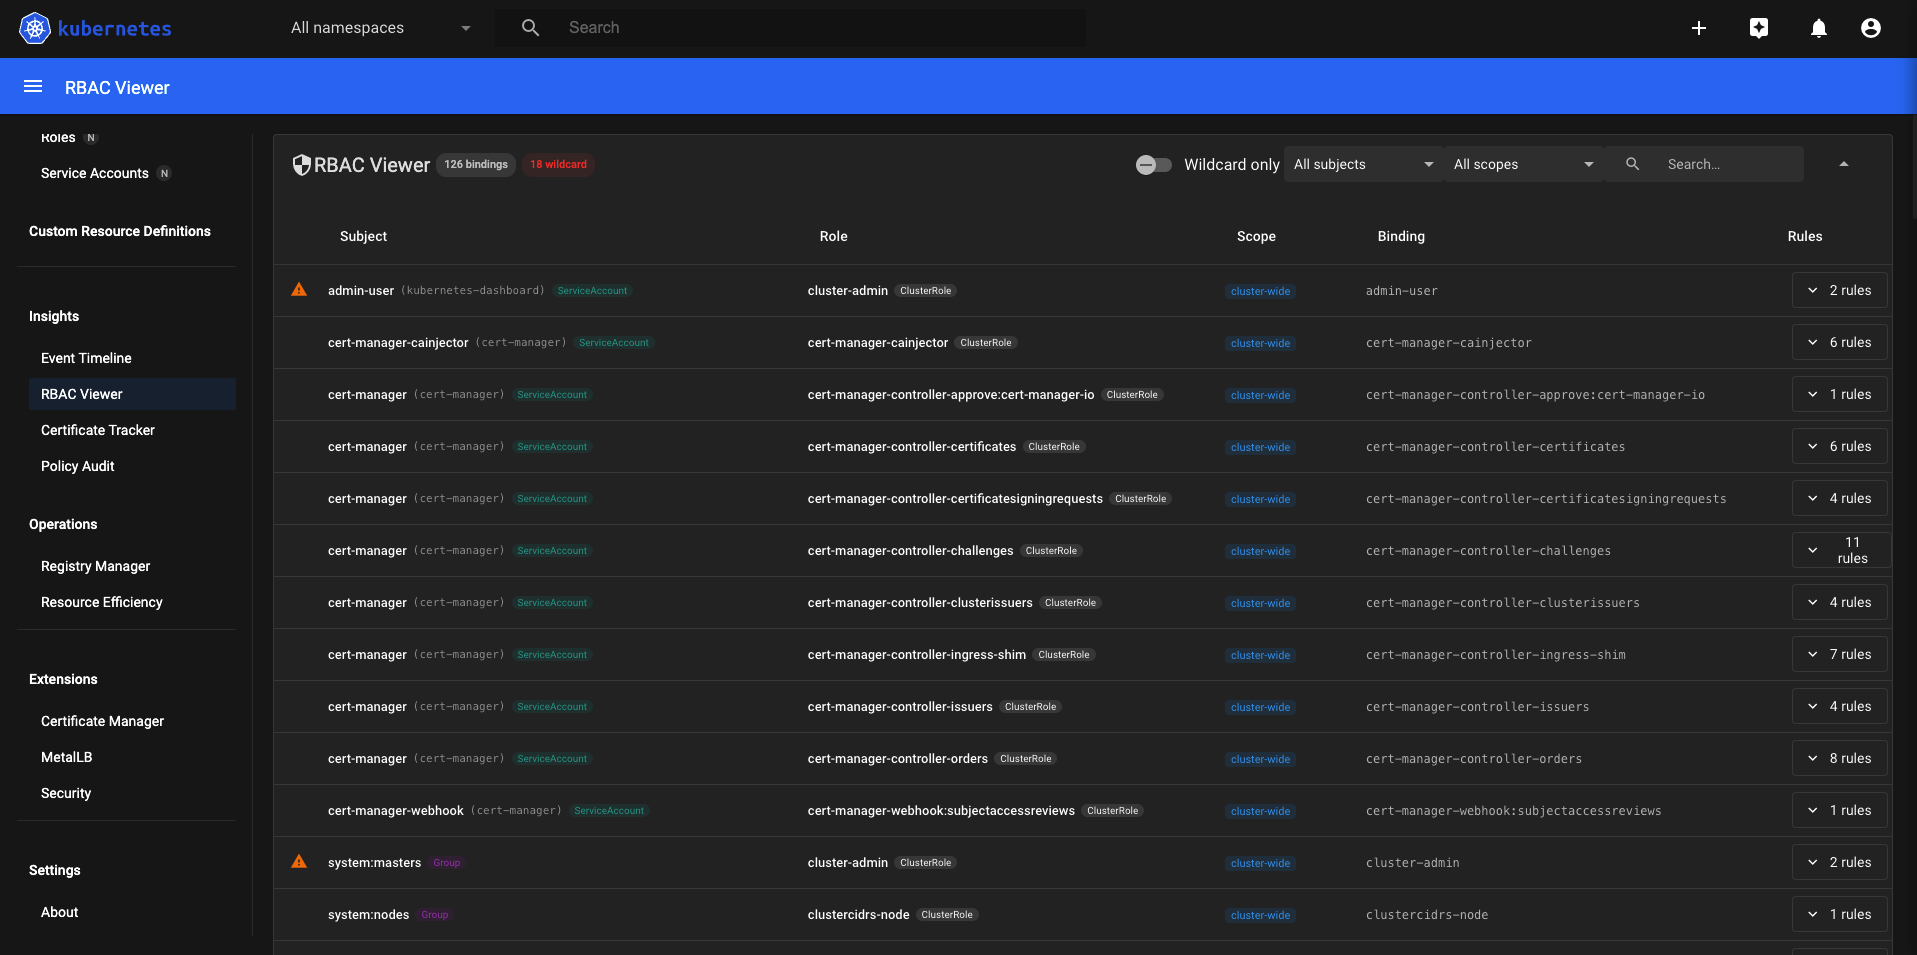The image size is (1917, 955).
Task: Open Service Accounts in sidebar
Action: [94, 173]
